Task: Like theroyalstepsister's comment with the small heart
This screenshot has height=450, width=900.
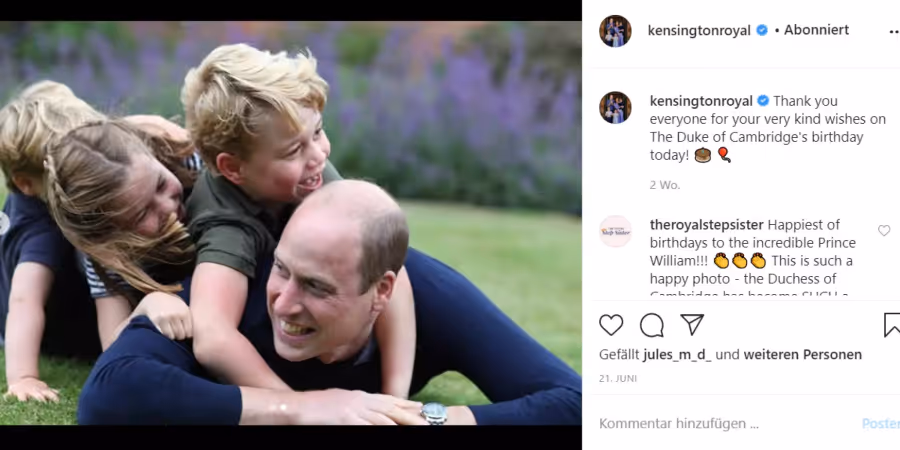Action: (884, 231)
